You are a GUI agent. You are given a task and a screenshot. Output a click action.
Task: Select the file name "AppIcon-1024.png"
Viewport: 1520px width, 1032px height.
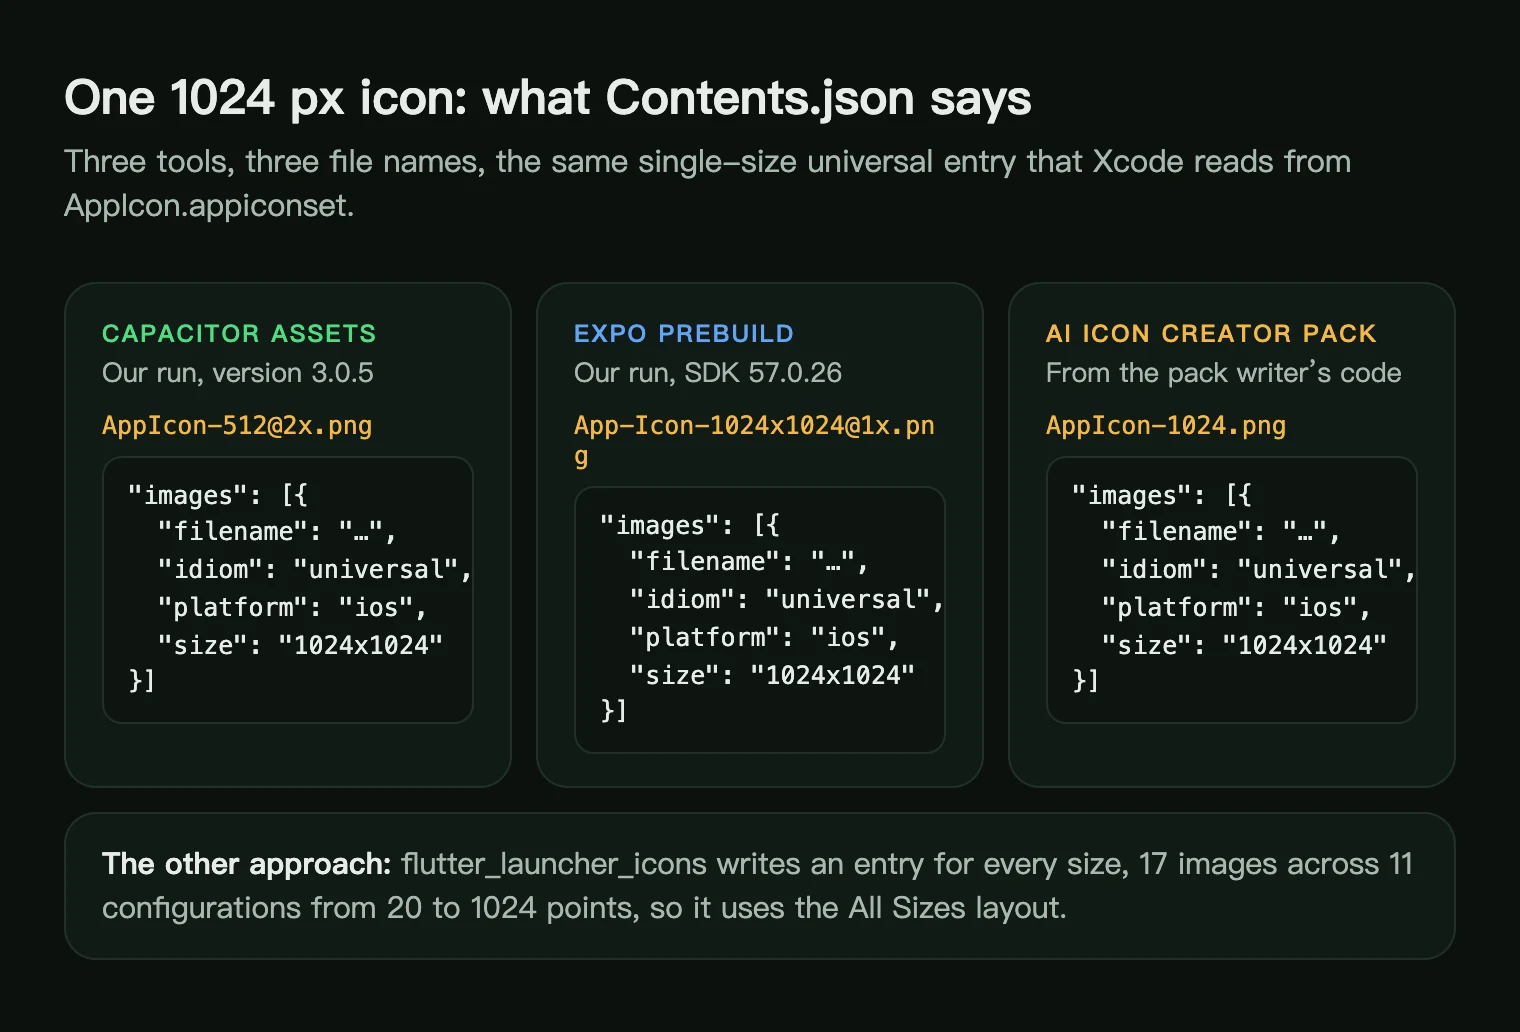point(1166,426)
